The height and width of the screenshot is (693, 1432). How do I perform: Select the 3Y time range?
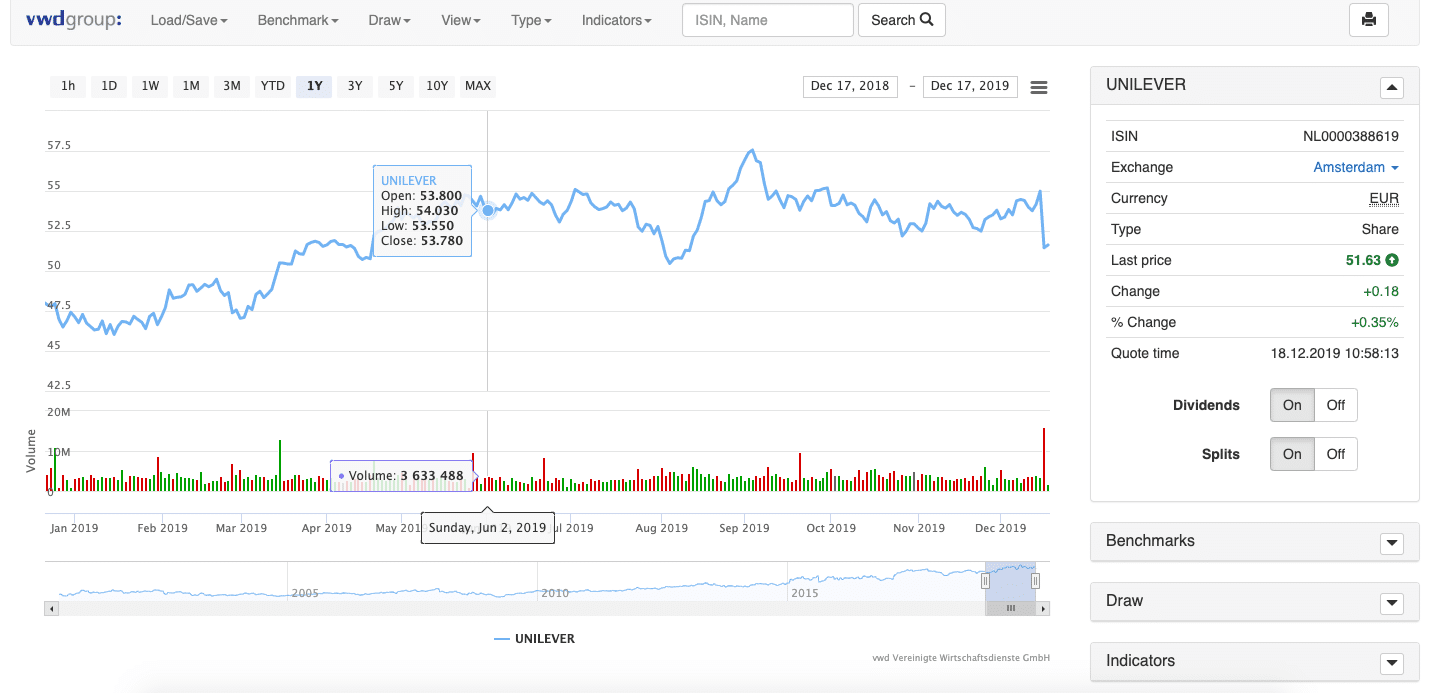pos(355,86)
